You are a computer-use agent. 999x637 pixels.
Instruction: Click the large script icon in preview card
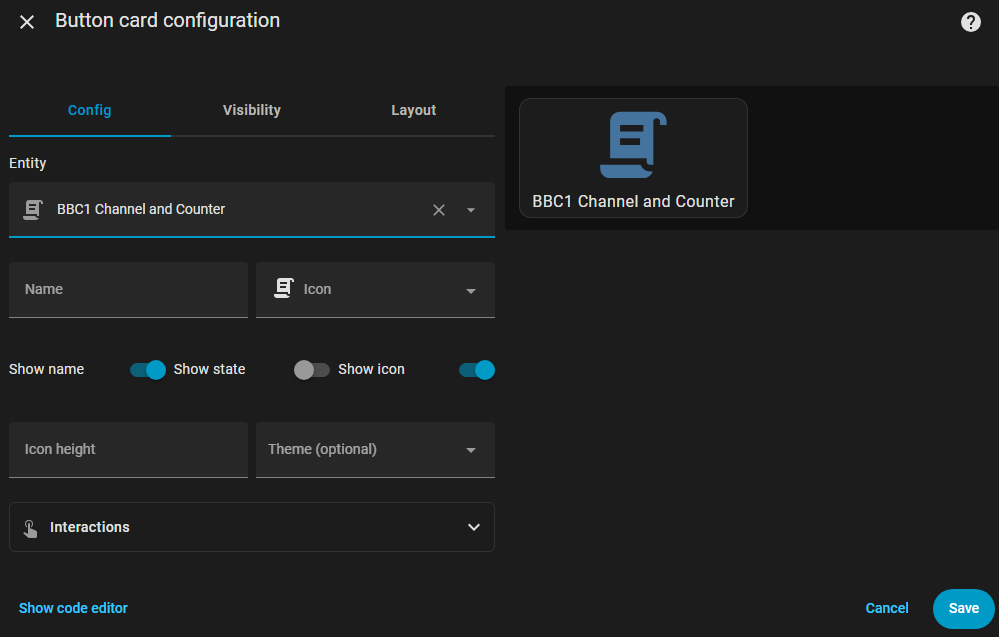[633, 145]
